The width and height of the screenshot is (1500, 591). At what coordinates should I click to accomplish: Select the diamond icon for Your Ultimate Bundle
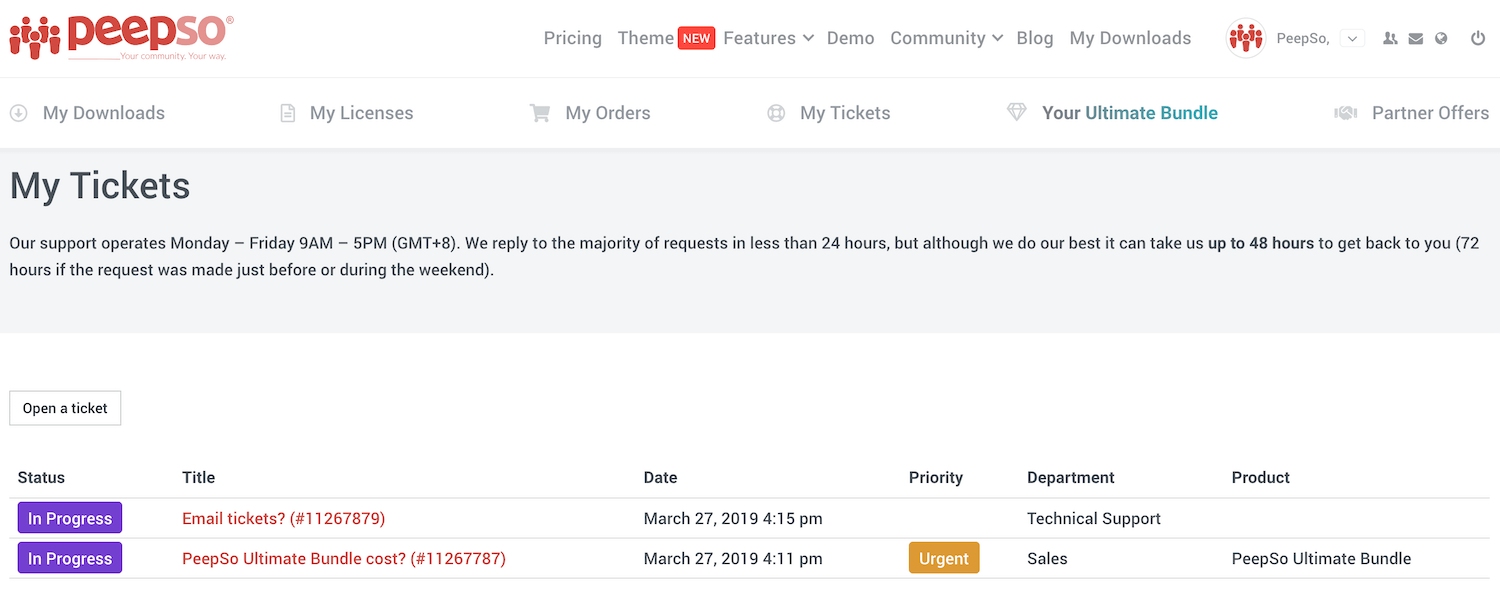coord(1017,112)
